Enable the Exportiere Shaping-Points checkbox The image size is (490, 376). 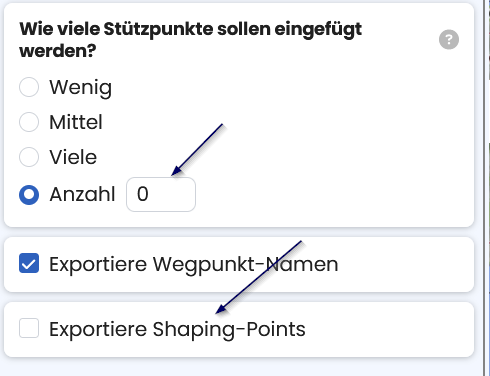point(29,328)
